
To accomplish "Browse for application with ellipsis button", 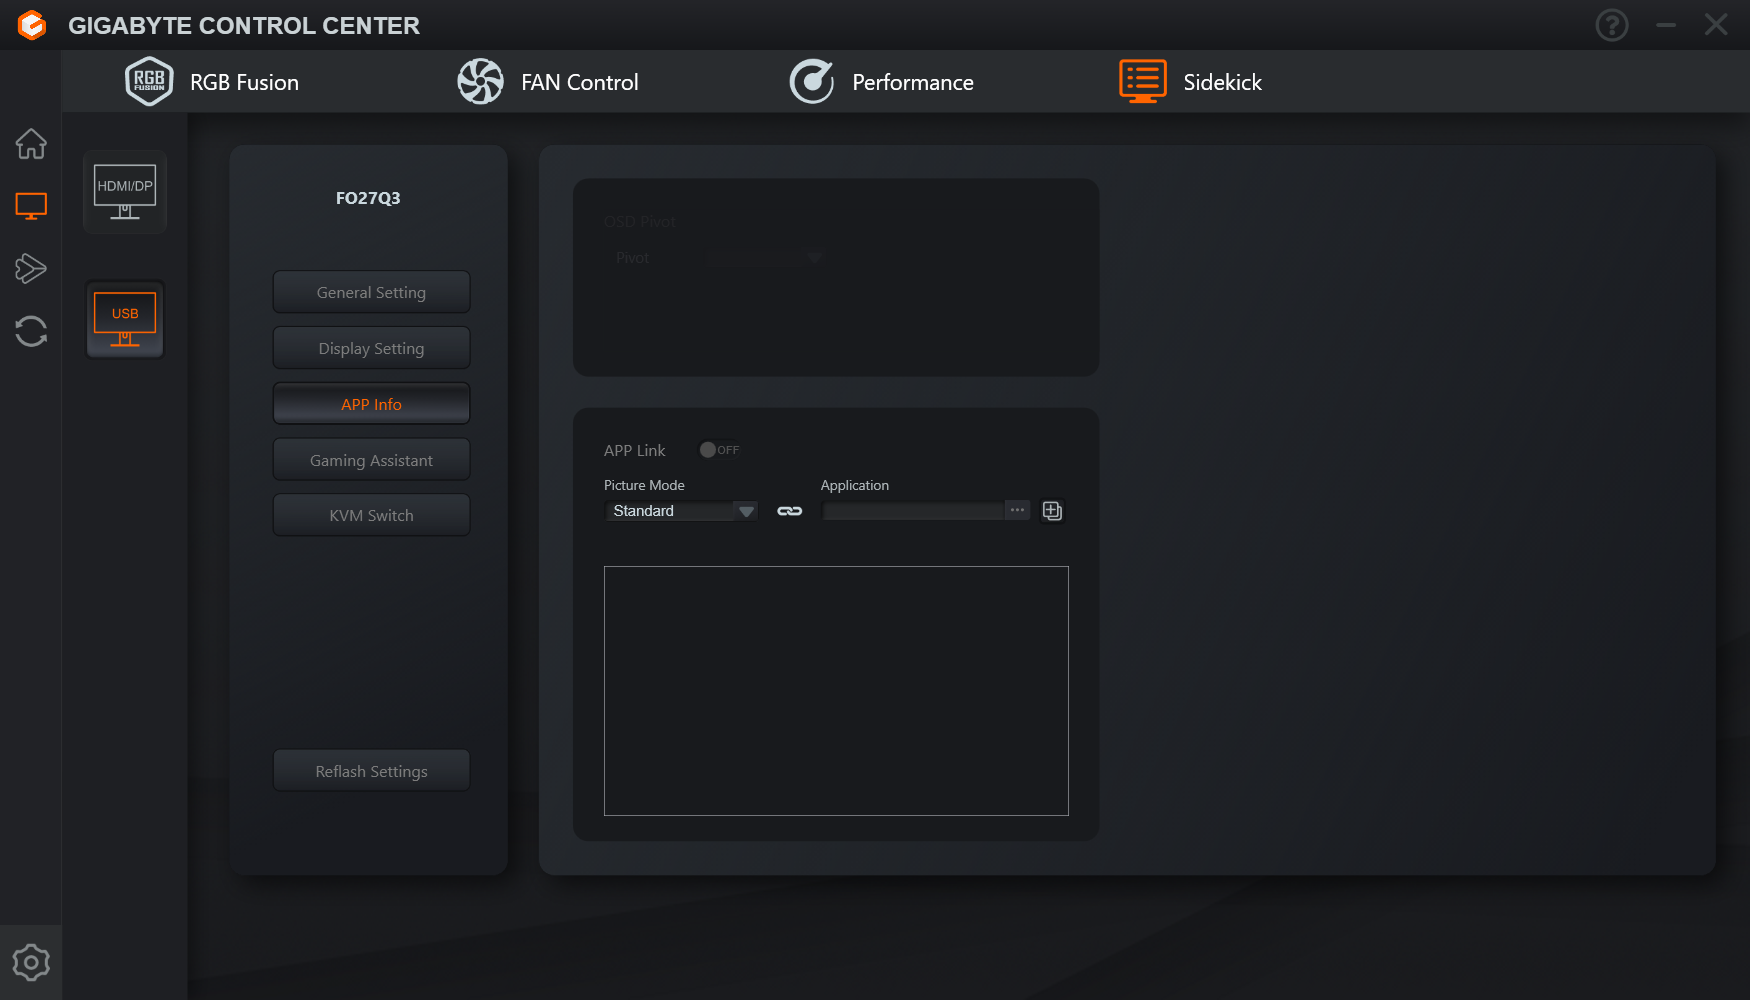I will [x=1017, y=511].
